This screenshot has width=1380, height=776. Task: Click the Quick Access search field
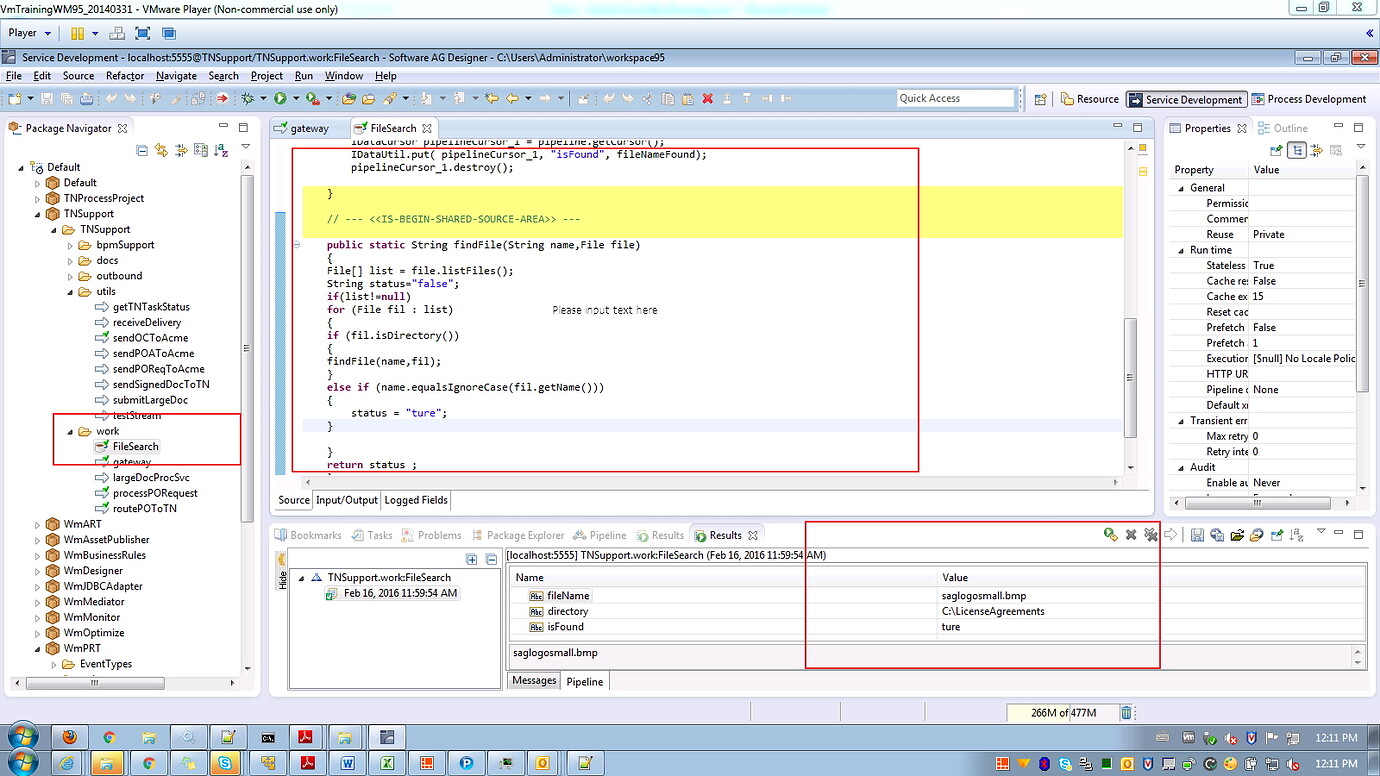(x=955, y=98)
